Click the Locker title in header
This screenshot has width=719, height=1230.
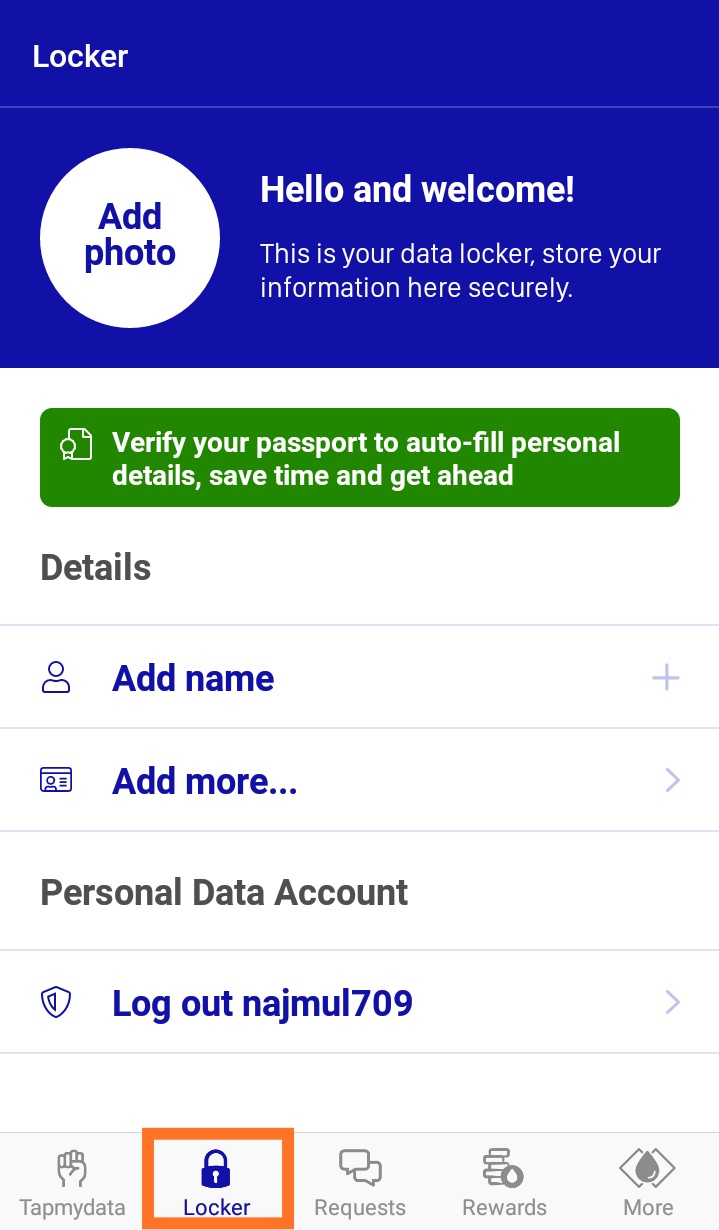(x=80, y=56)
